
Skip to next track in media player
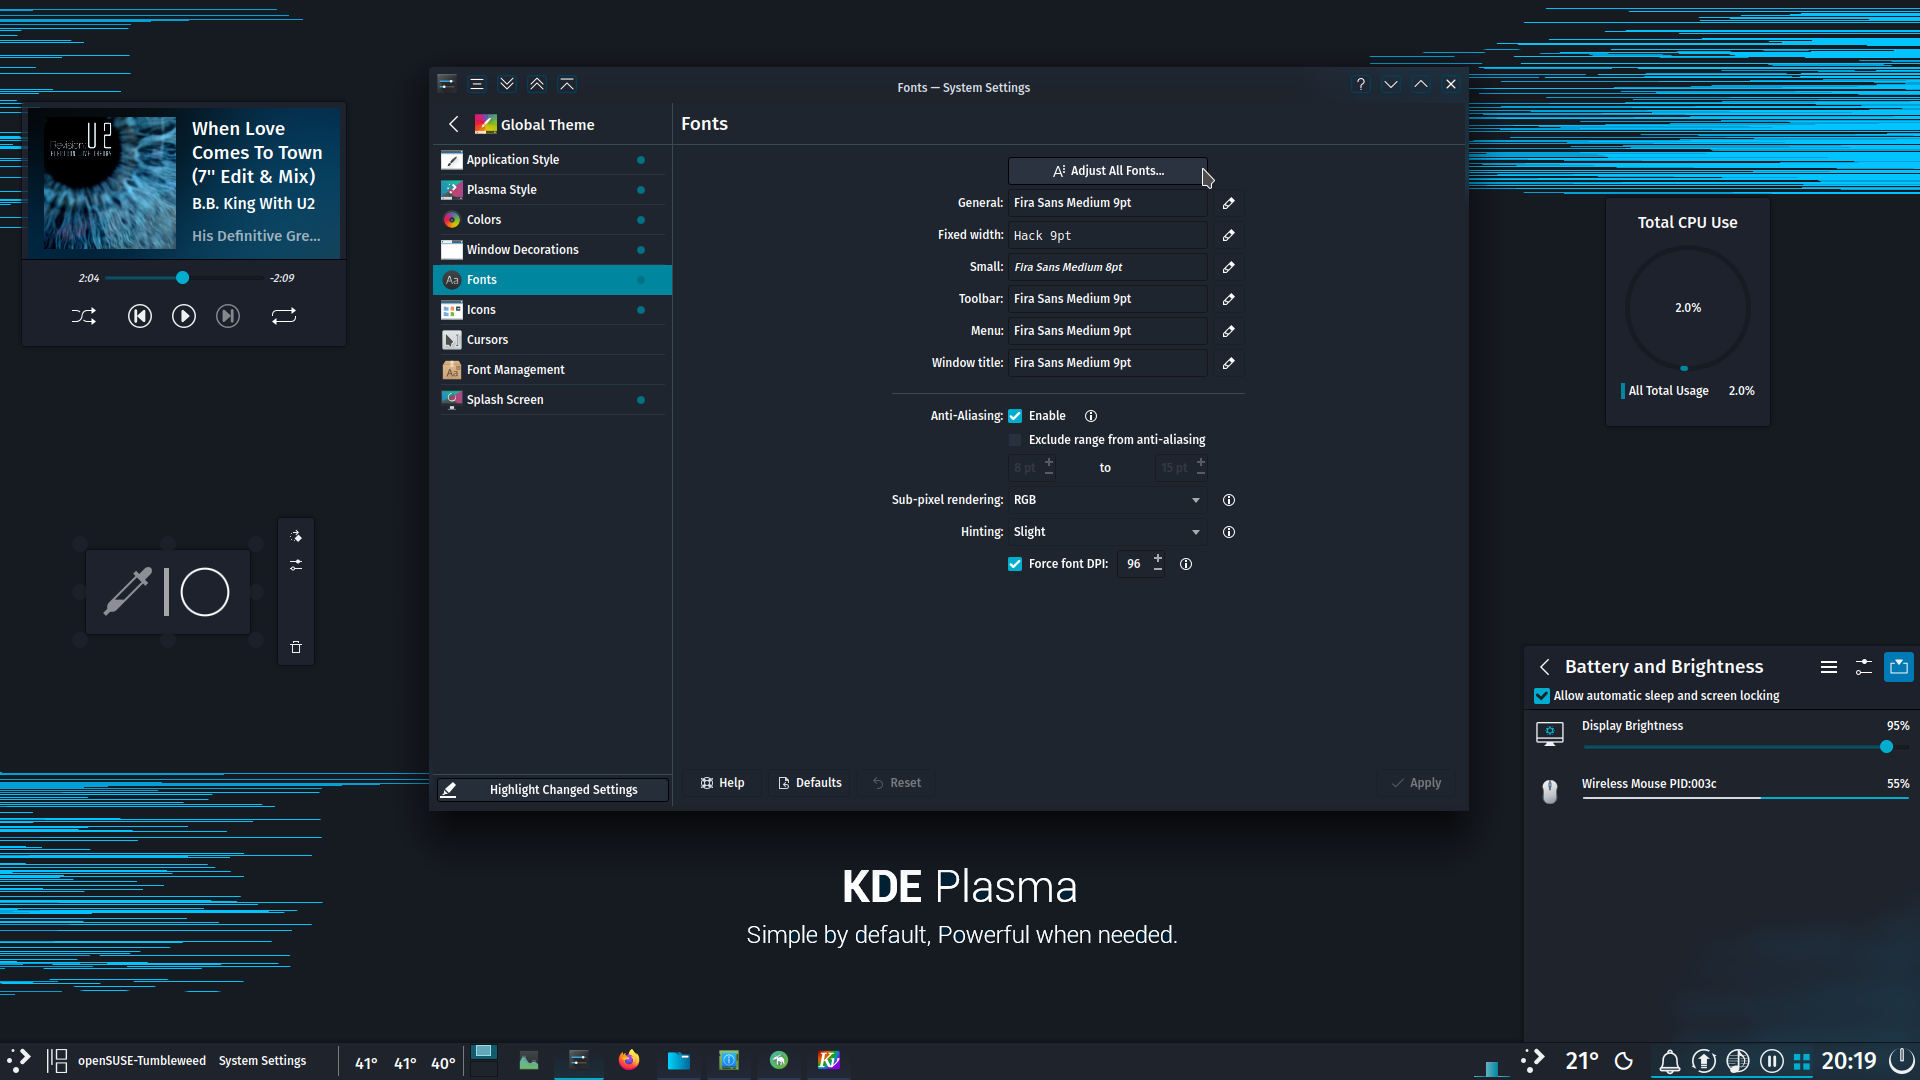(228, 316)
